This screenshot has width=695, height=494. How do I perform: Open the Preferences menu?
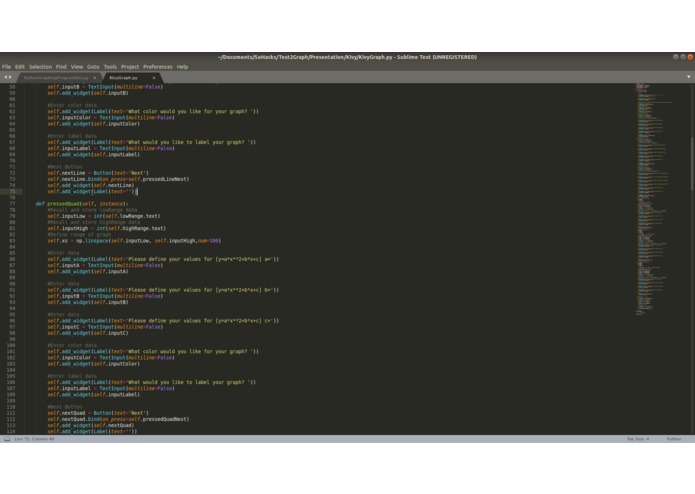click(158, 67)
